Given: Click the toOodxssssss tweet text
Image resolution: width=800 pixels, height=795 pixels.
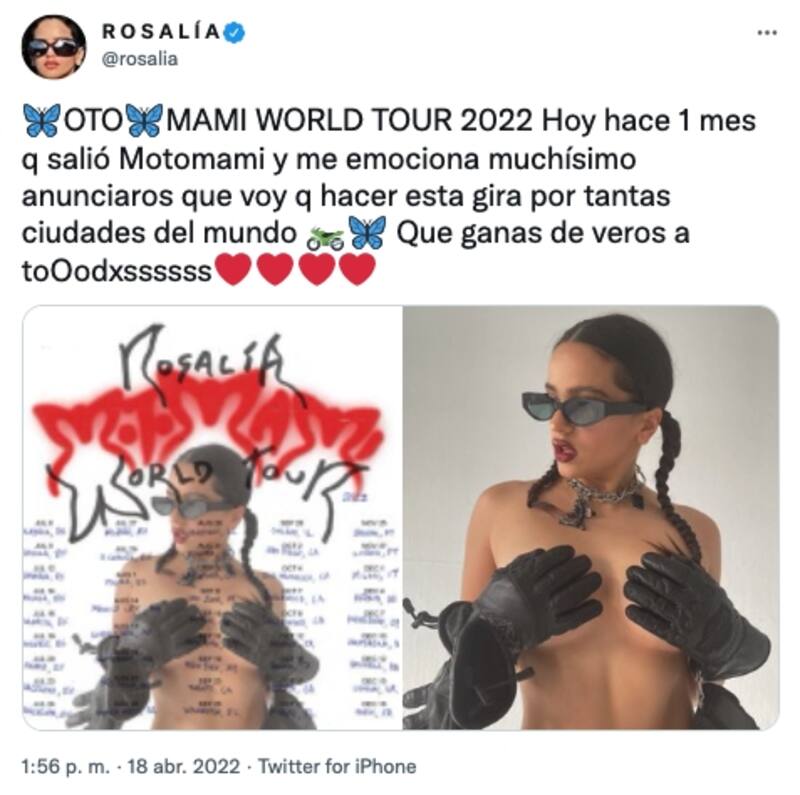Looking at the screenshot, I should click(x=117, y=271).
